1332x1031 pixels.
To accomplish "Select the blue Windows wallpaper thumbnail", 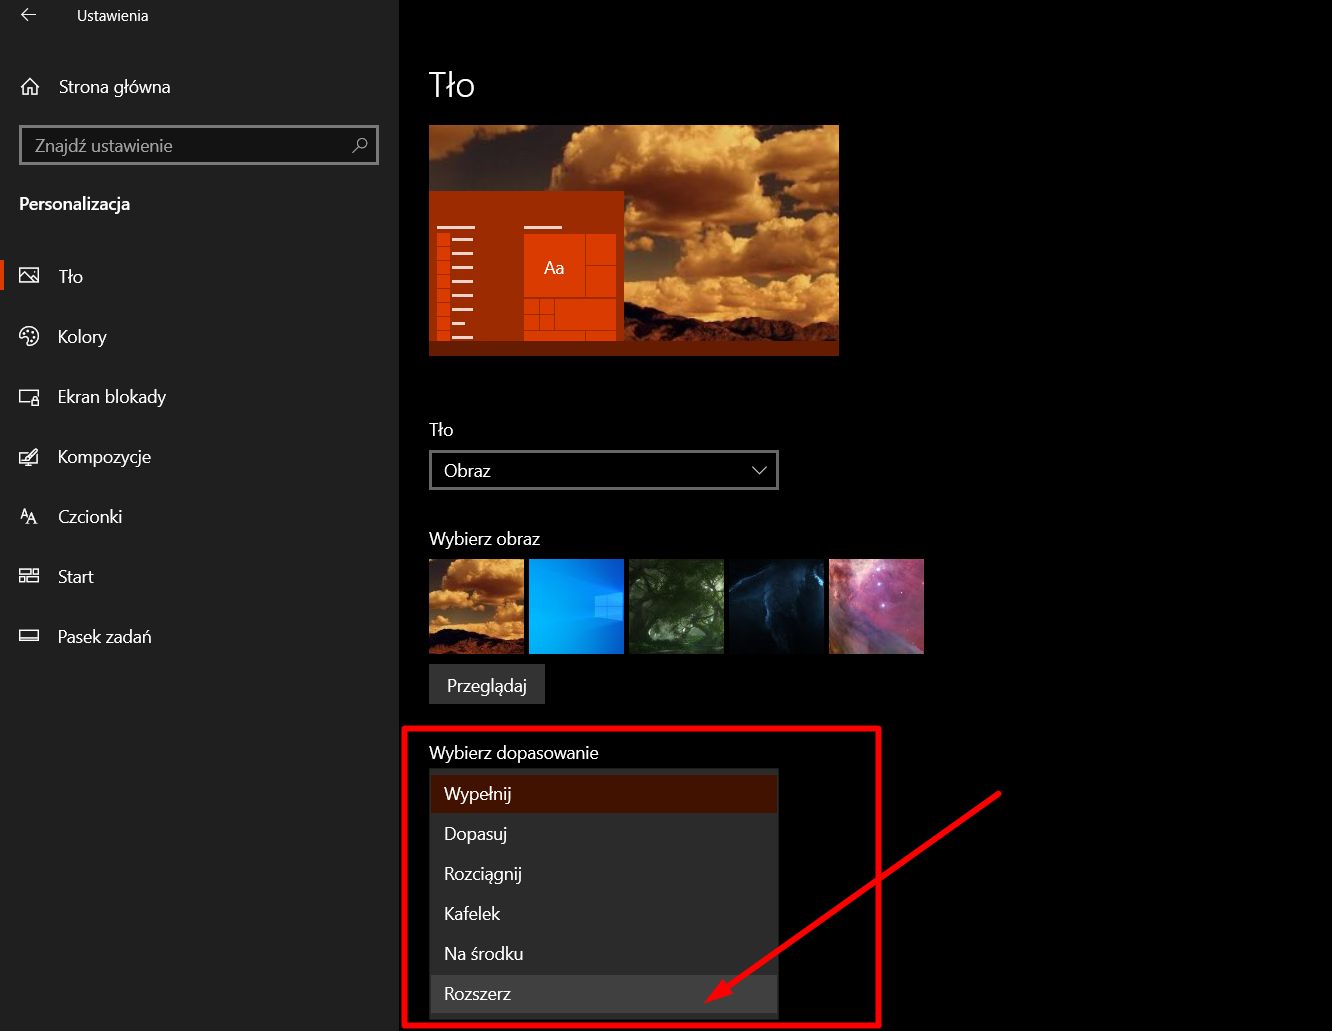I will click(576, 606).
